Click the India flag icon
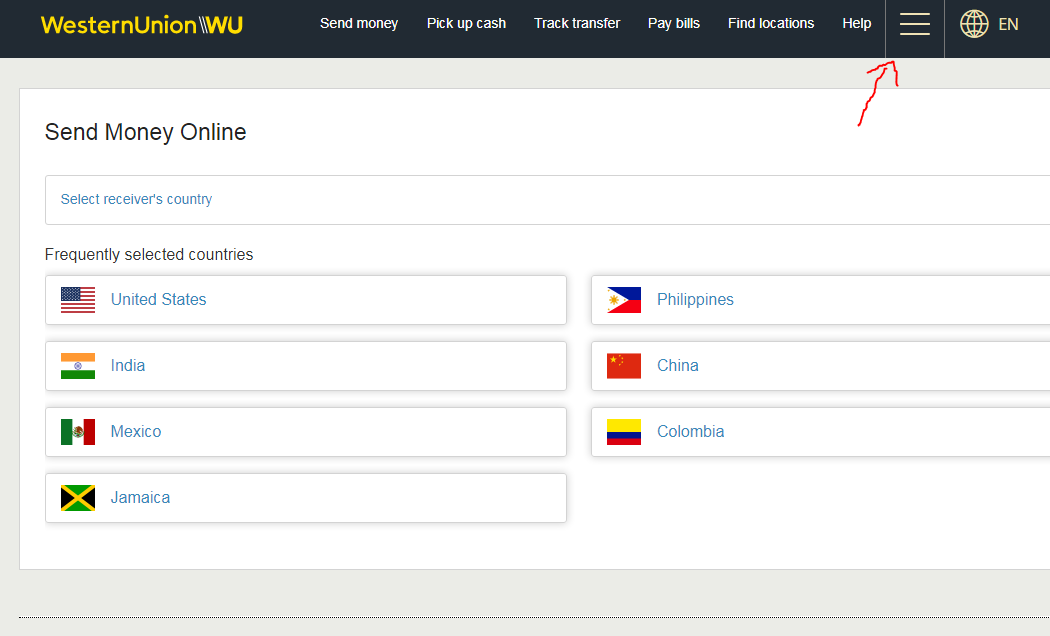This screenshot has height=636, width=1050. 78,366
